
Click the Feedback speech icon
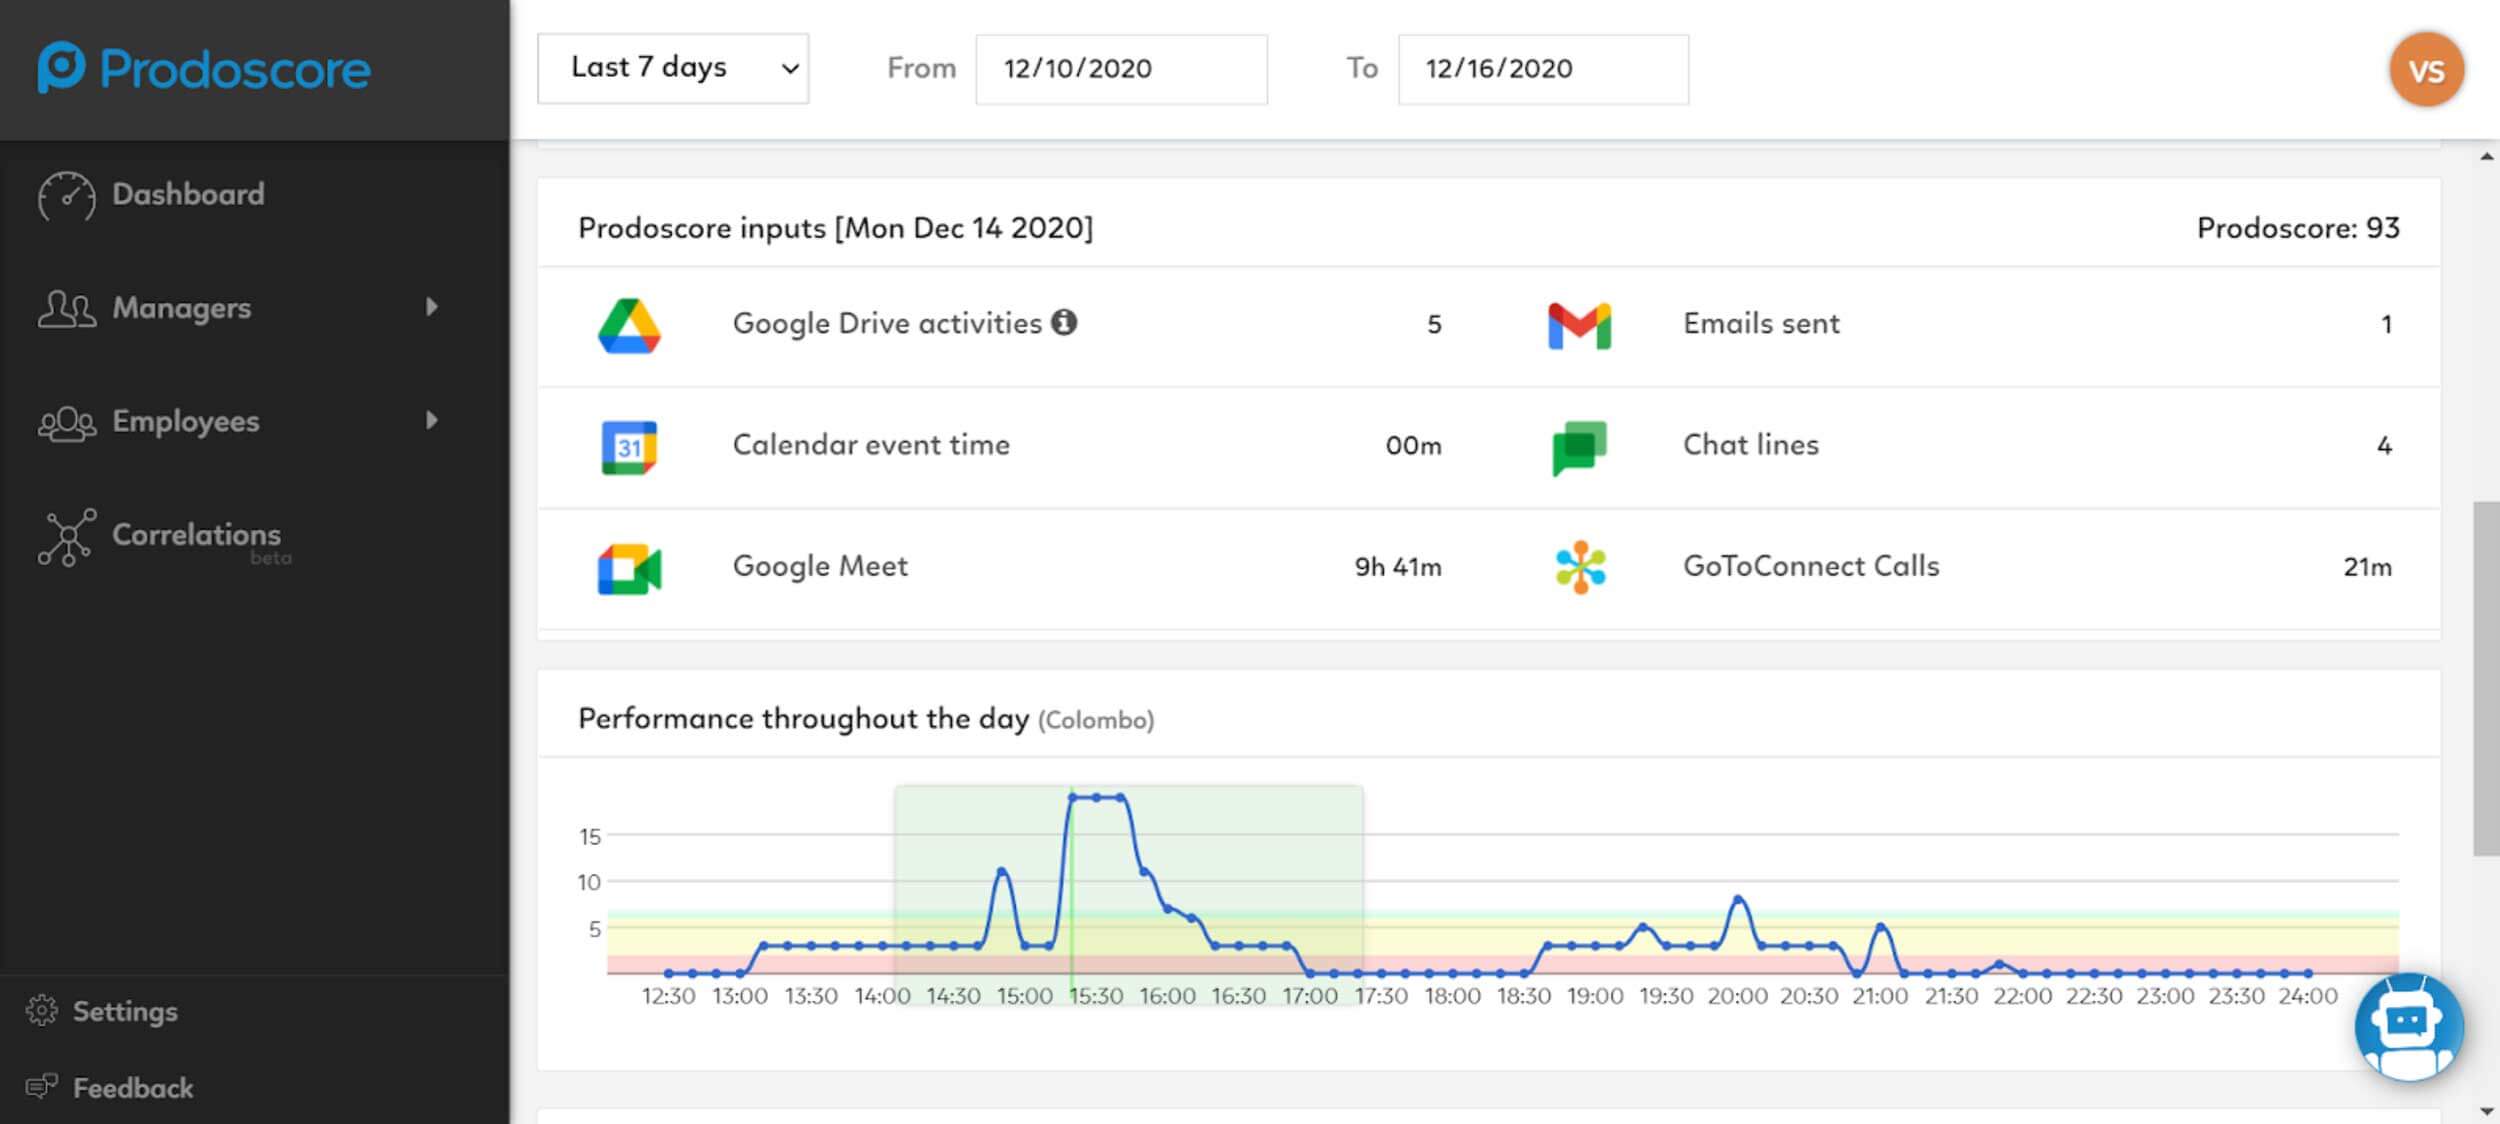tap(42, 1087)
